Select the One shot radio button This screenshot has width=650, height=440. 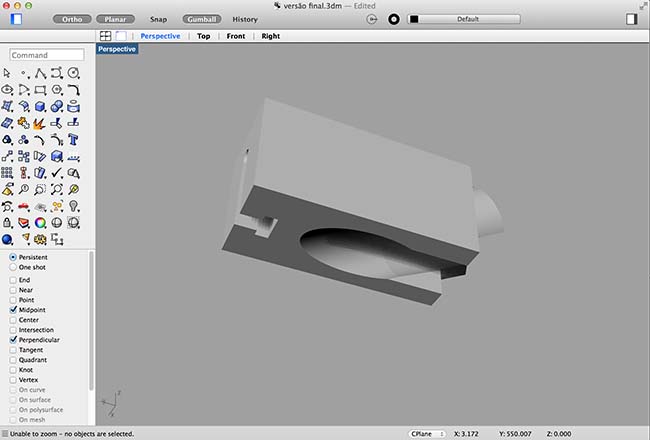(13, 267)
